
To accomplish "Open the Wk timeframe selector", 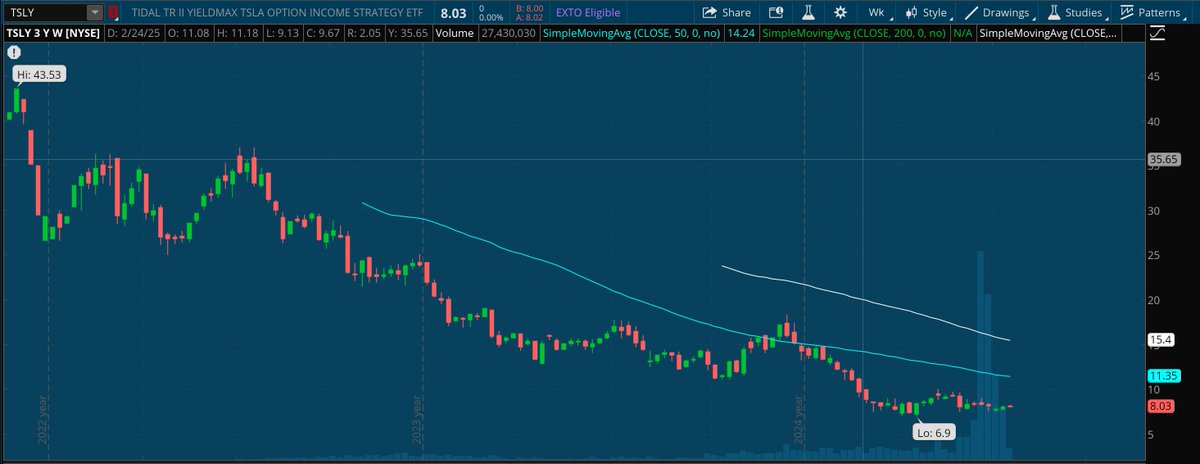I will 876,13.
